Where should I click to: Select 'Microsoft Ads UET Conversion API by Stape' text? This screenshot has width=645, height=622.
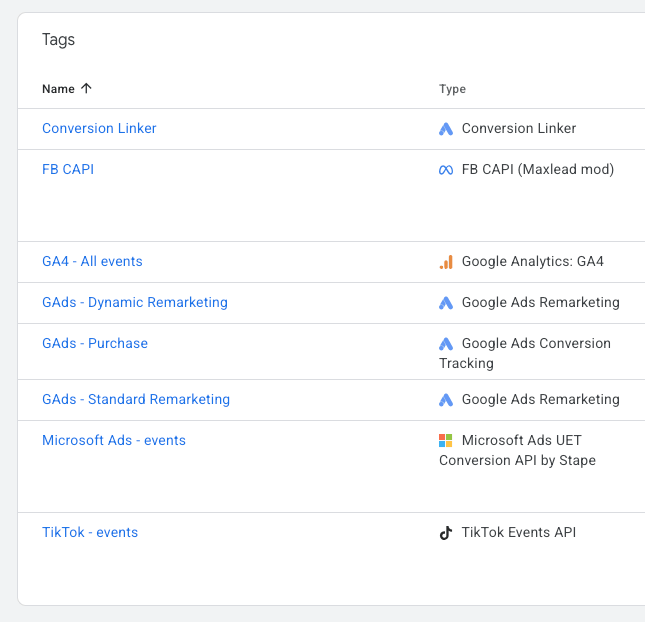517,450
